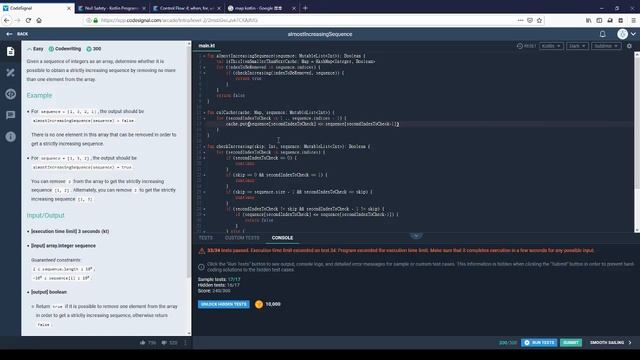Open the page actions three-dots menu
The width and height of the screenshot is (640, 360).
pos(520,20)
